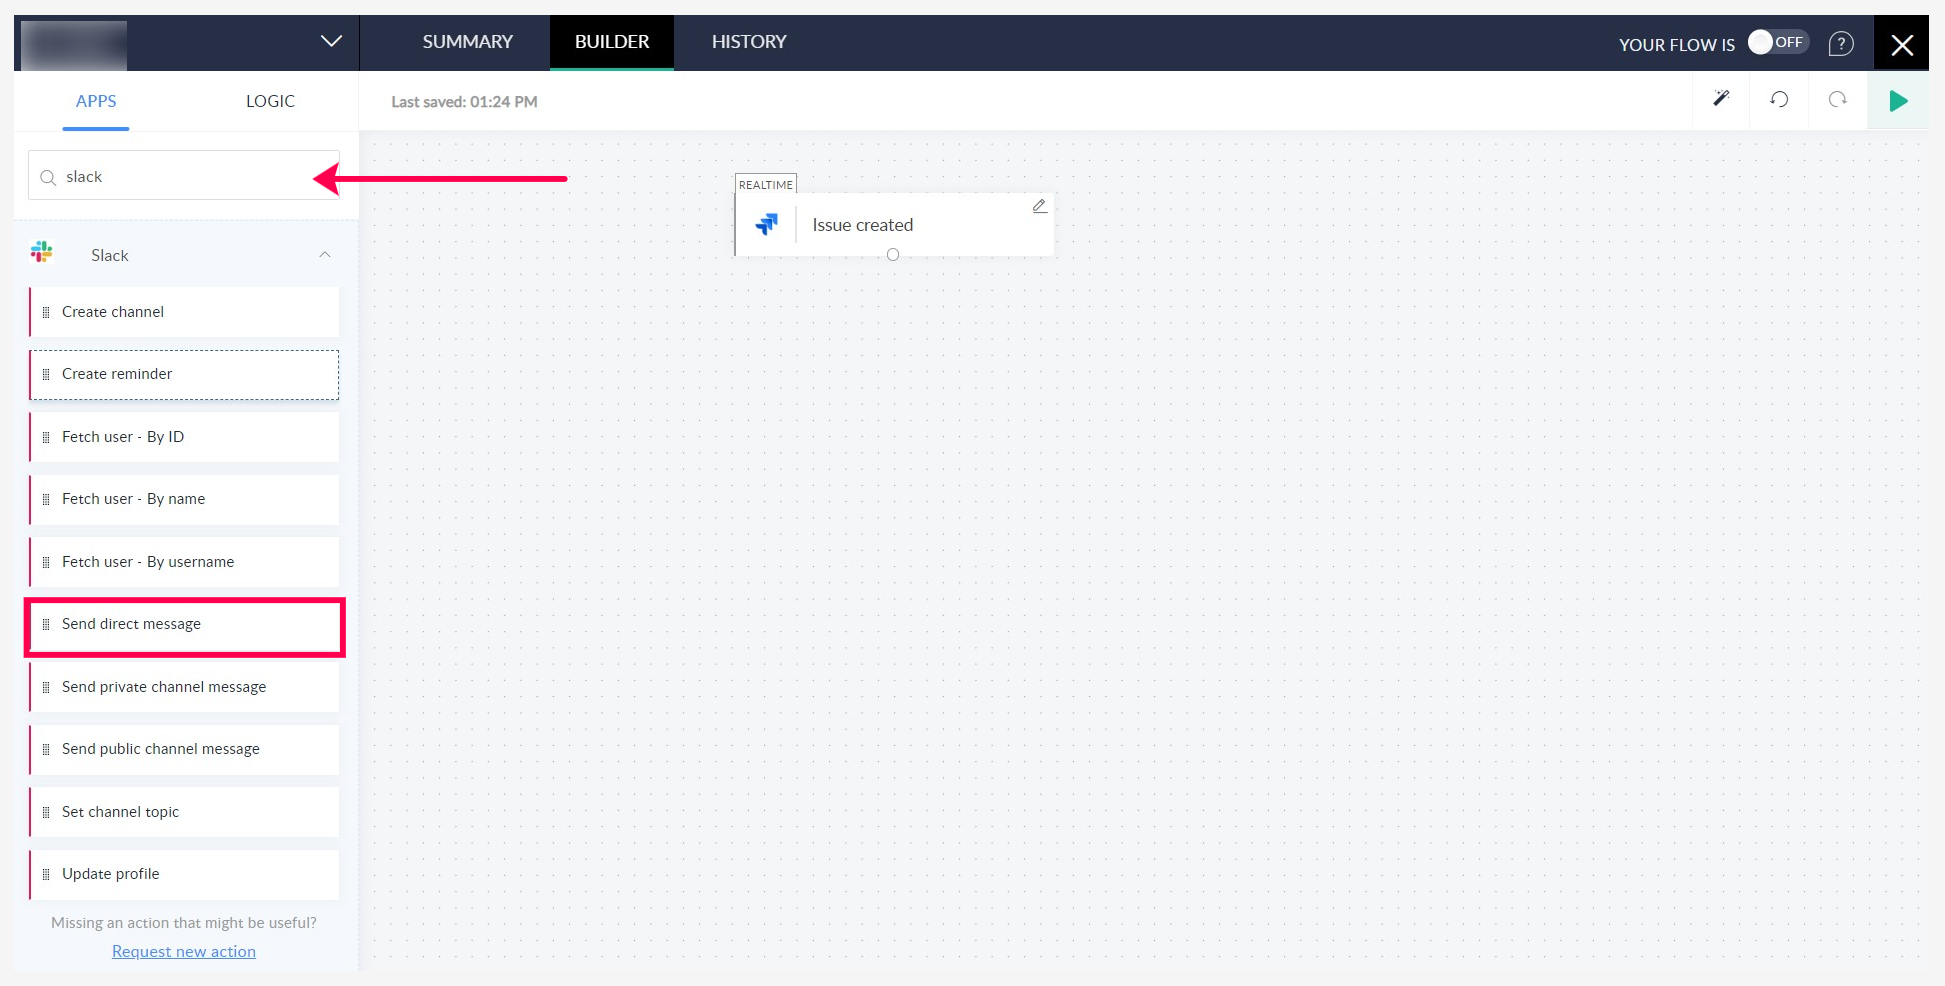The height and width of the screenshot is (986, 1945).
Task: Collapse the Slack actions list
Action: 325,255
